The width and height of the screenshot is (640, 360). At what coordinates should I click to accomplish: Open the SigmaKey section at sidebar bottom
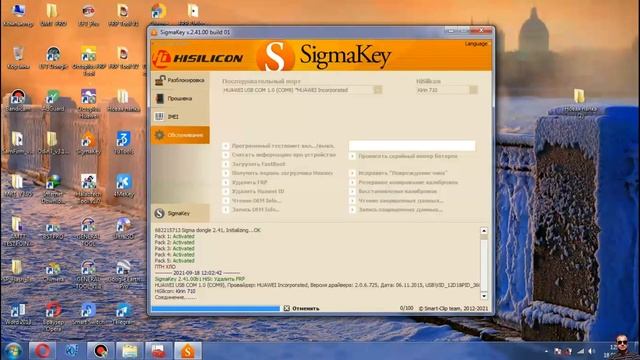click(x=180, y=213)
